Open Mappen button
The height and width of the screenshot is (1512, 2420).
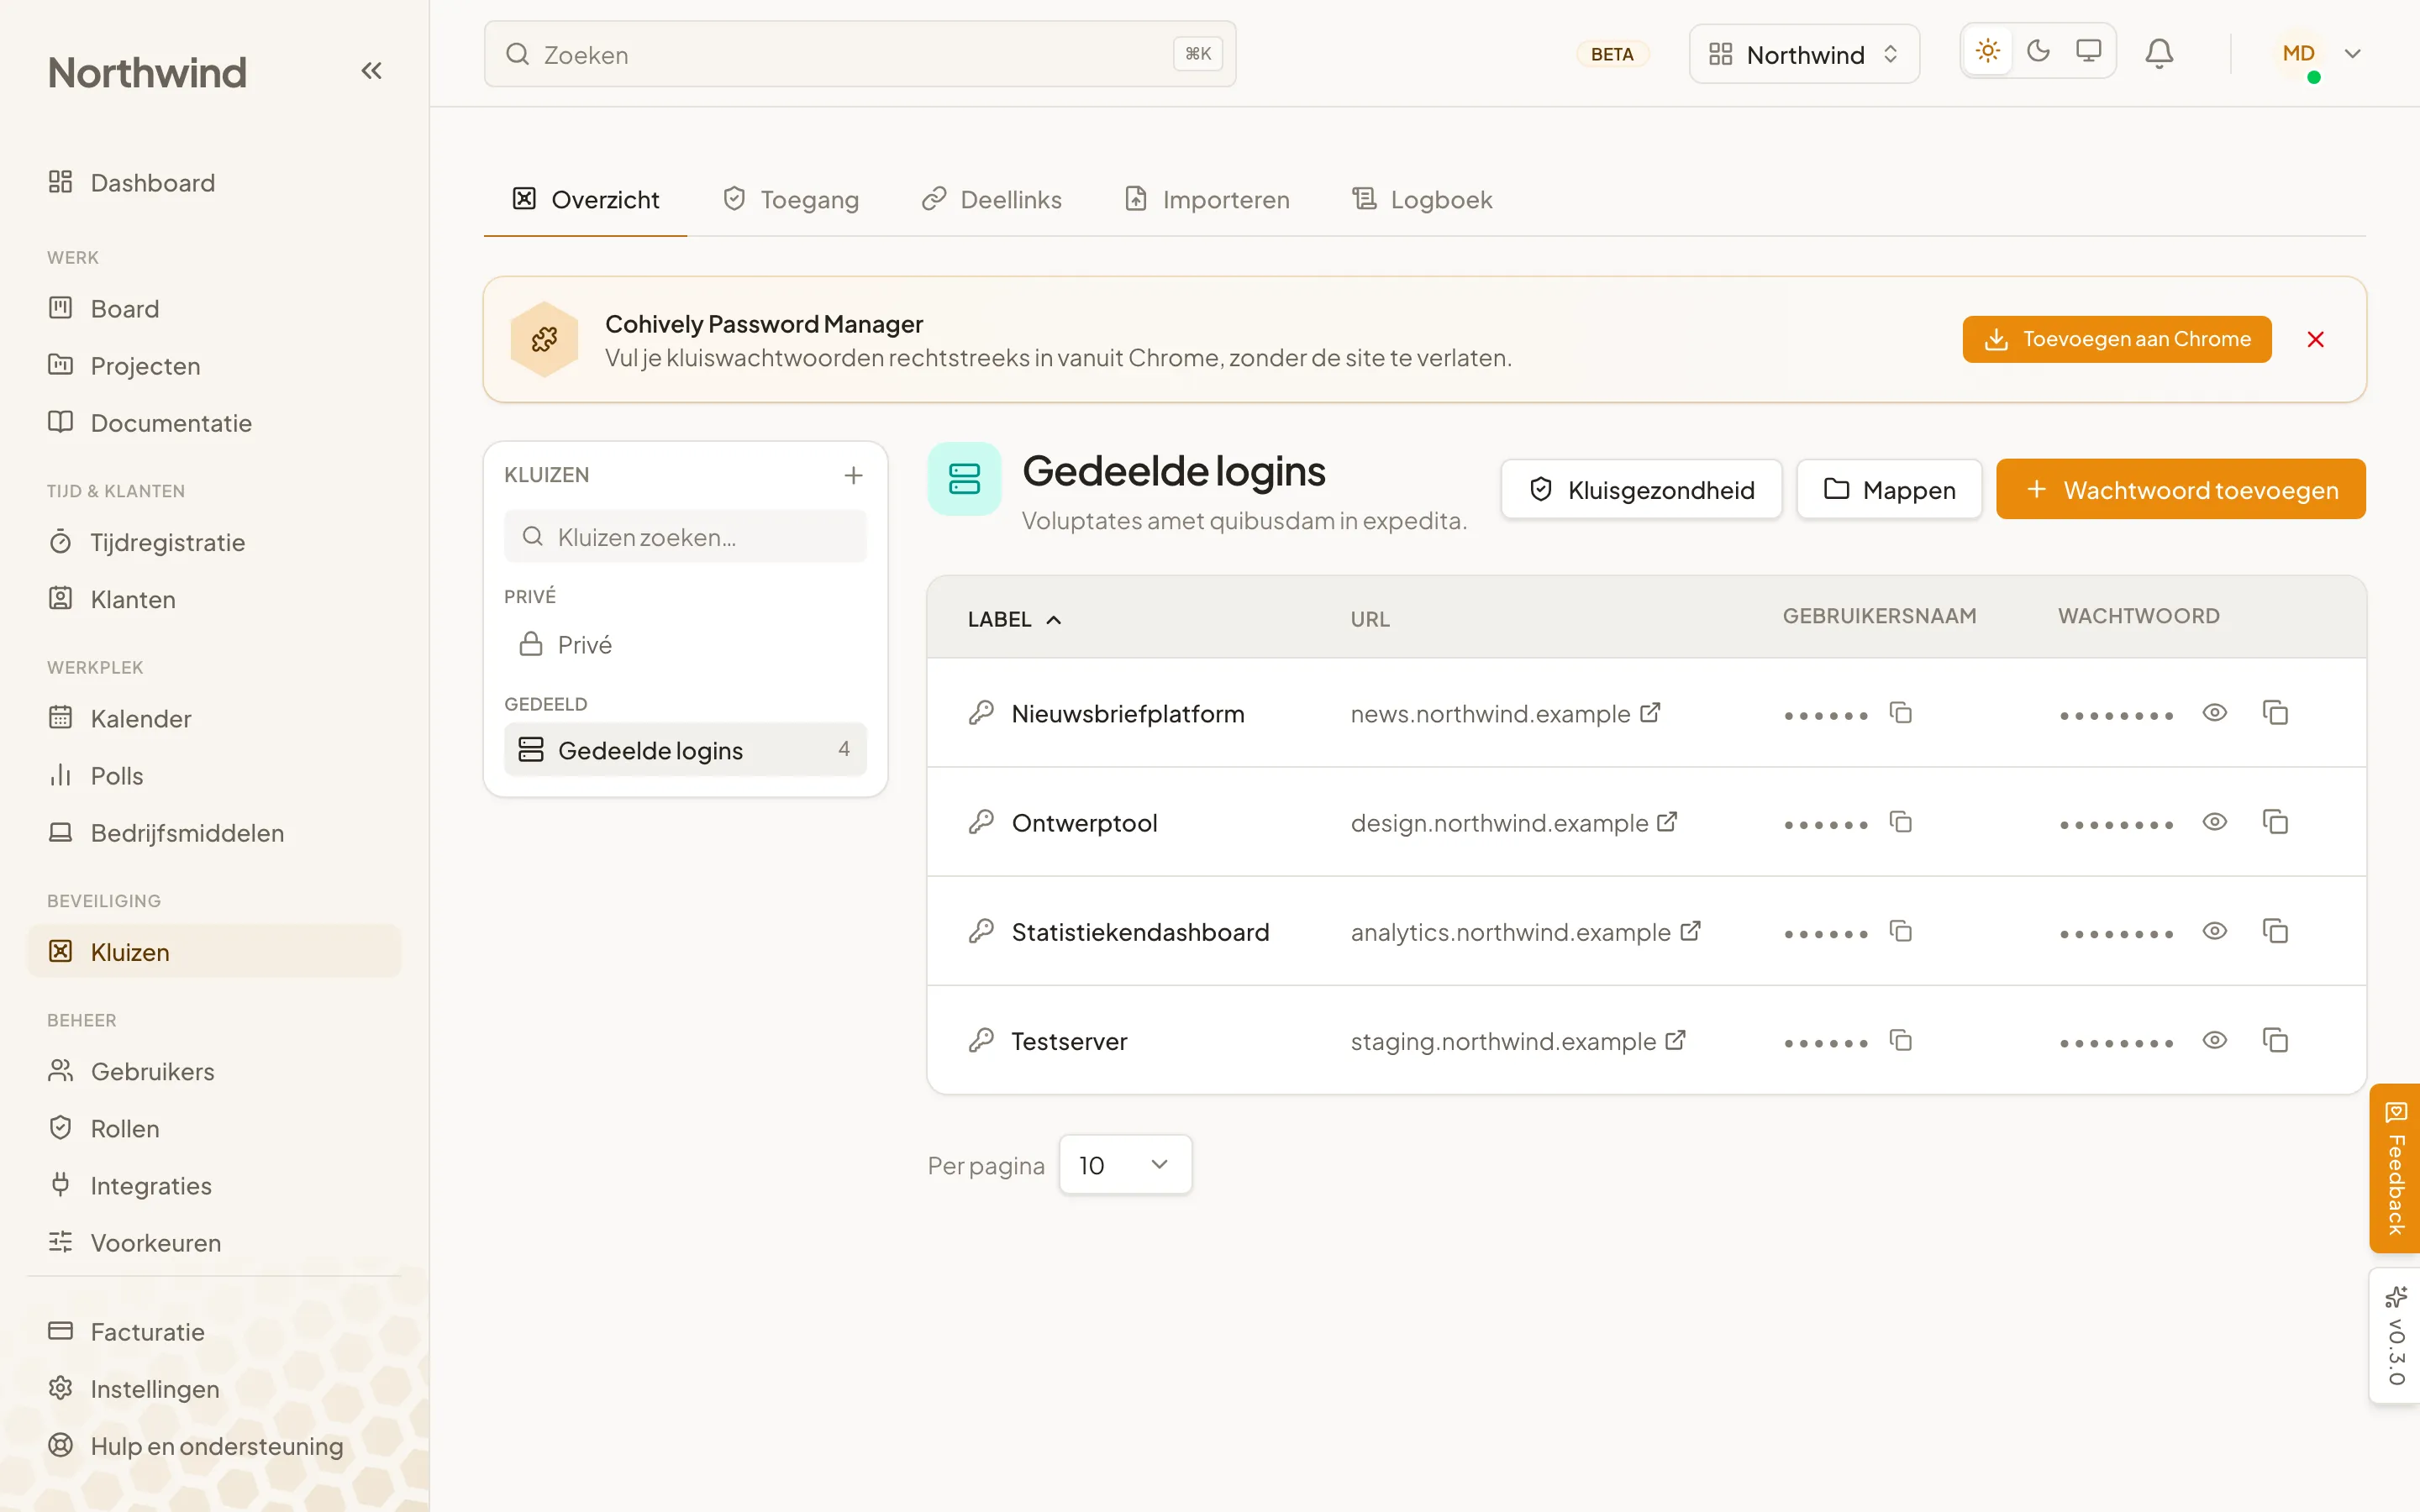(1888, 489)
